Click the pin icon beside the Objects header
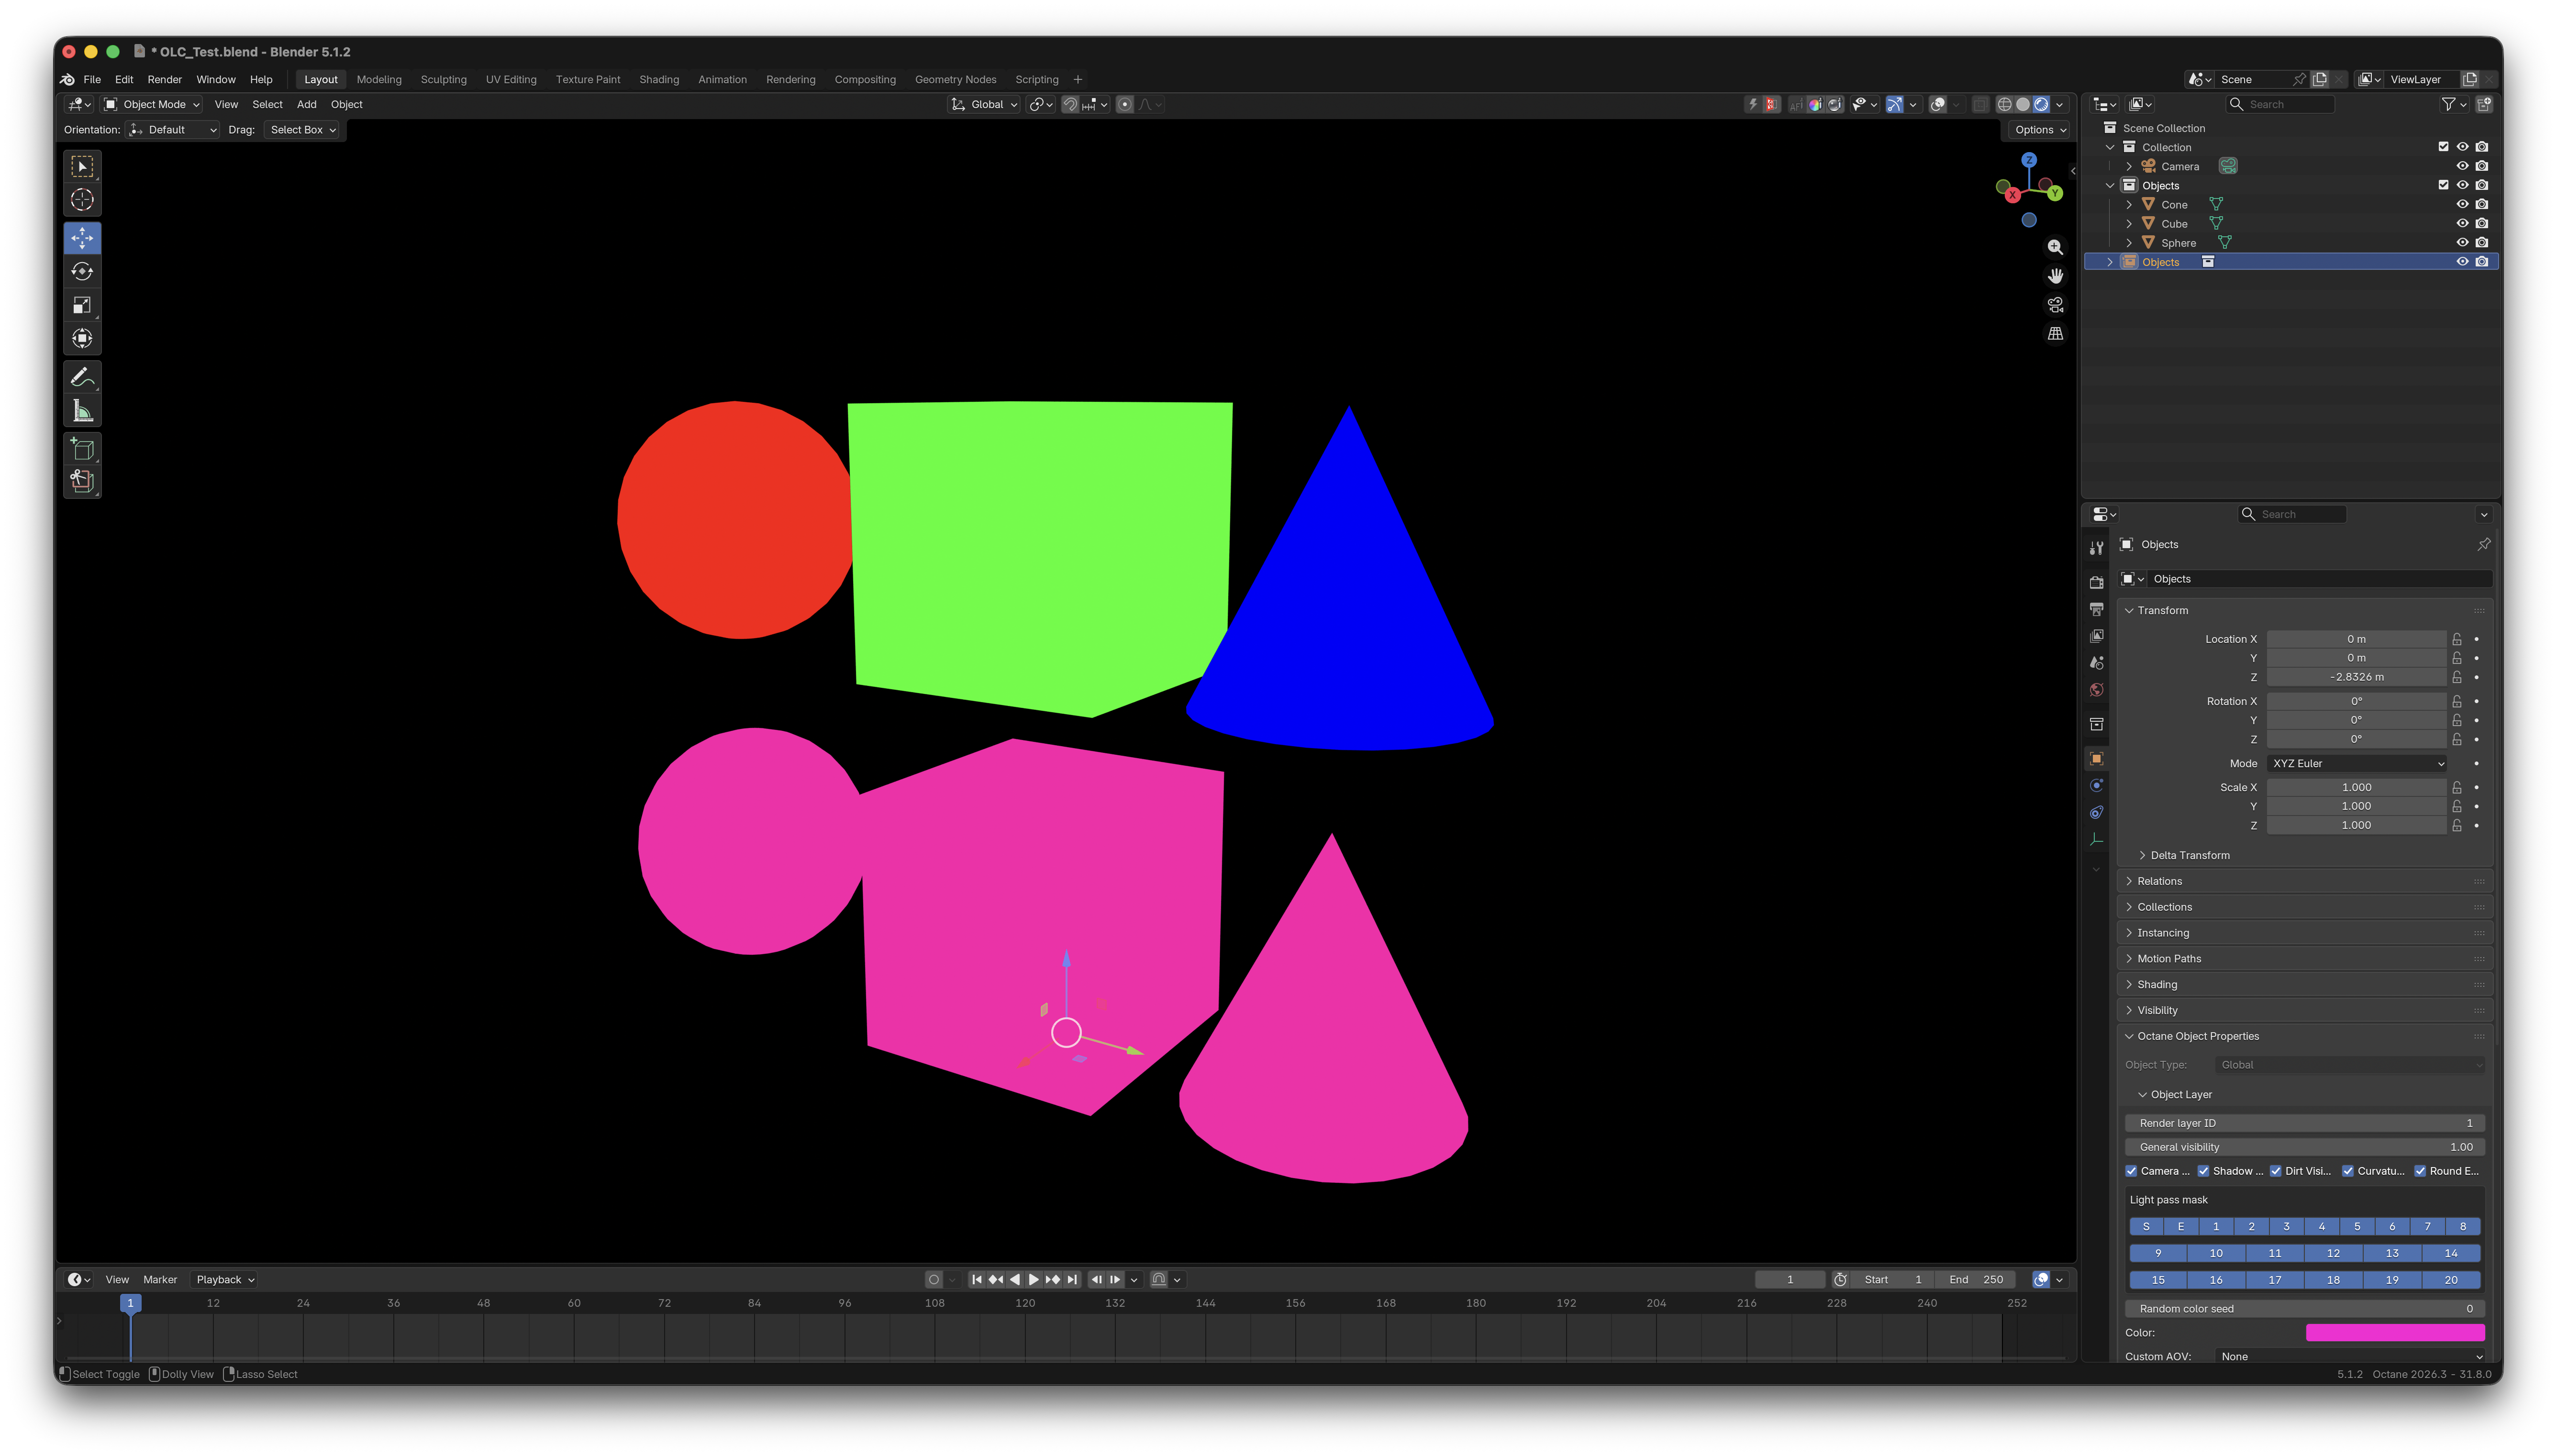This screenshot has height=1456, width=2557. (x=2483, y=544)
